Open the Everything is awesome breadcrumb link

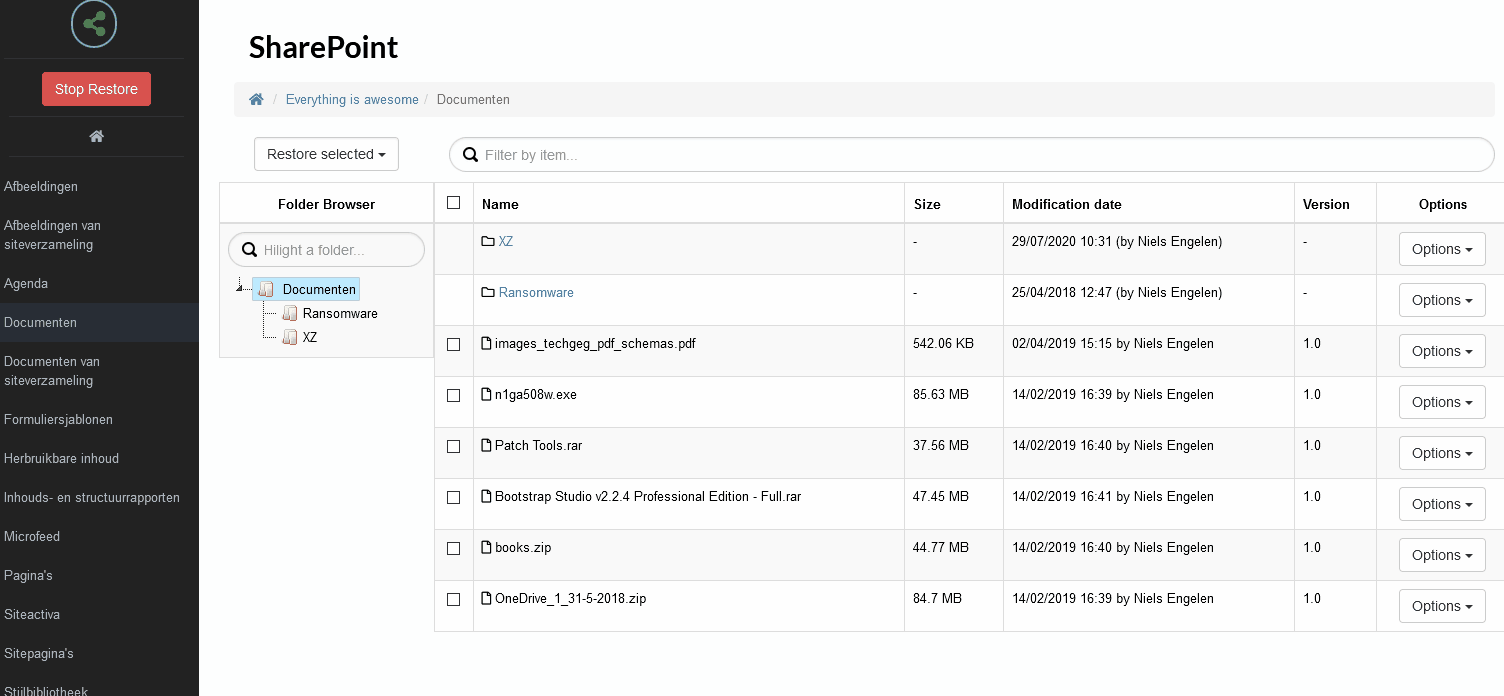pyautogui.click(x=352, y=99)
